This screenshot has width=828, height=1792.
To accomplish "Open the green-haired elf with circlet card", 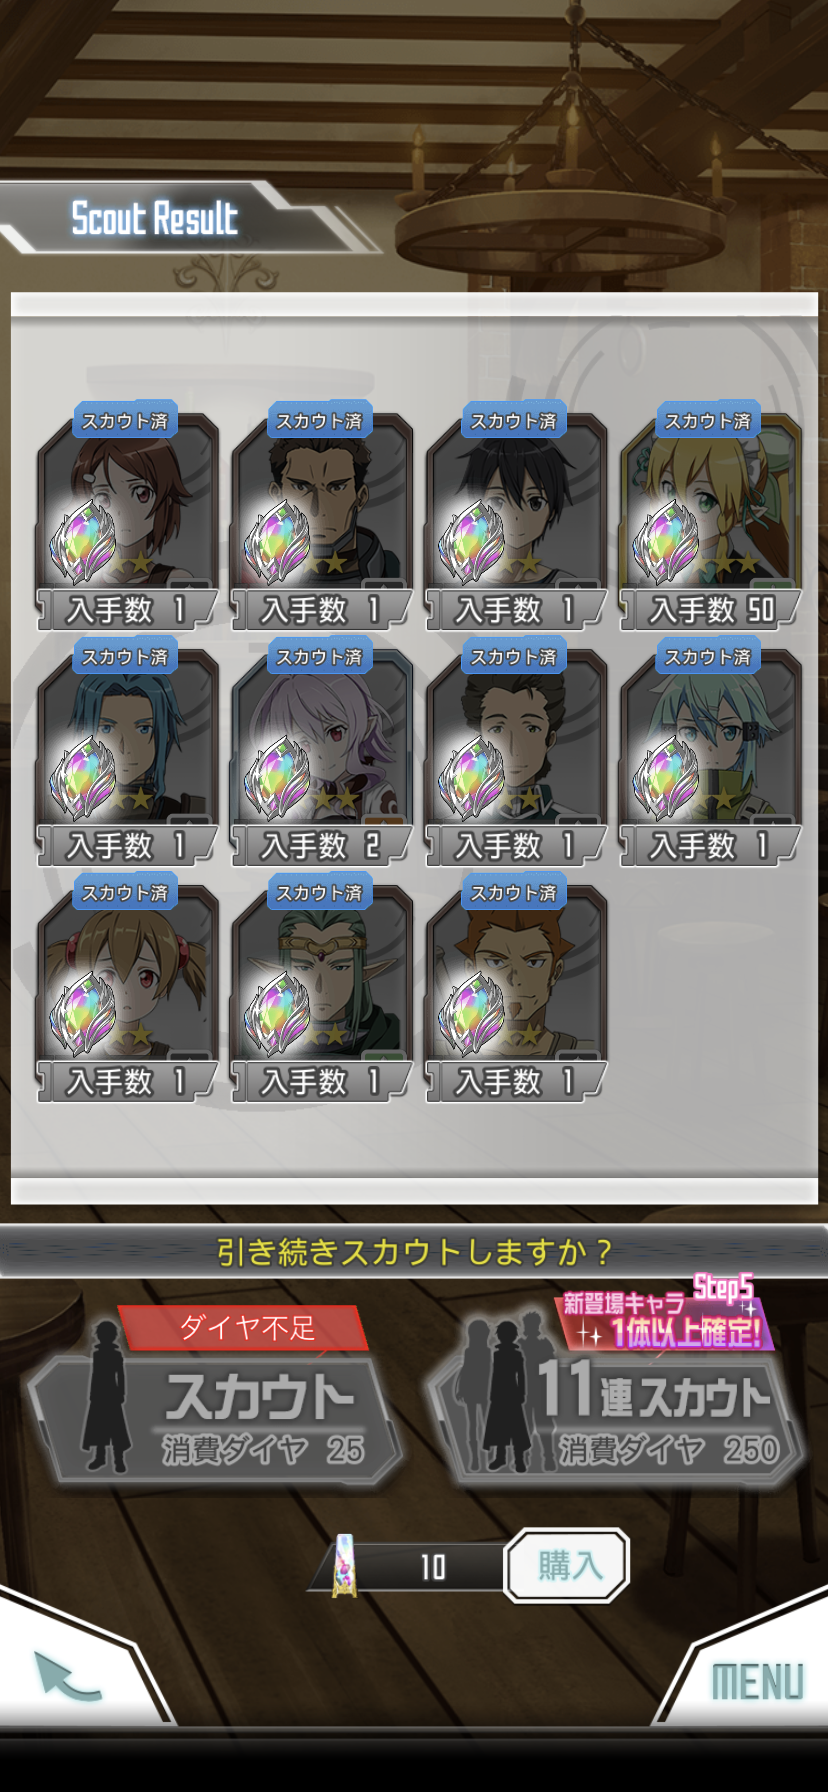I will coord(321,987).
